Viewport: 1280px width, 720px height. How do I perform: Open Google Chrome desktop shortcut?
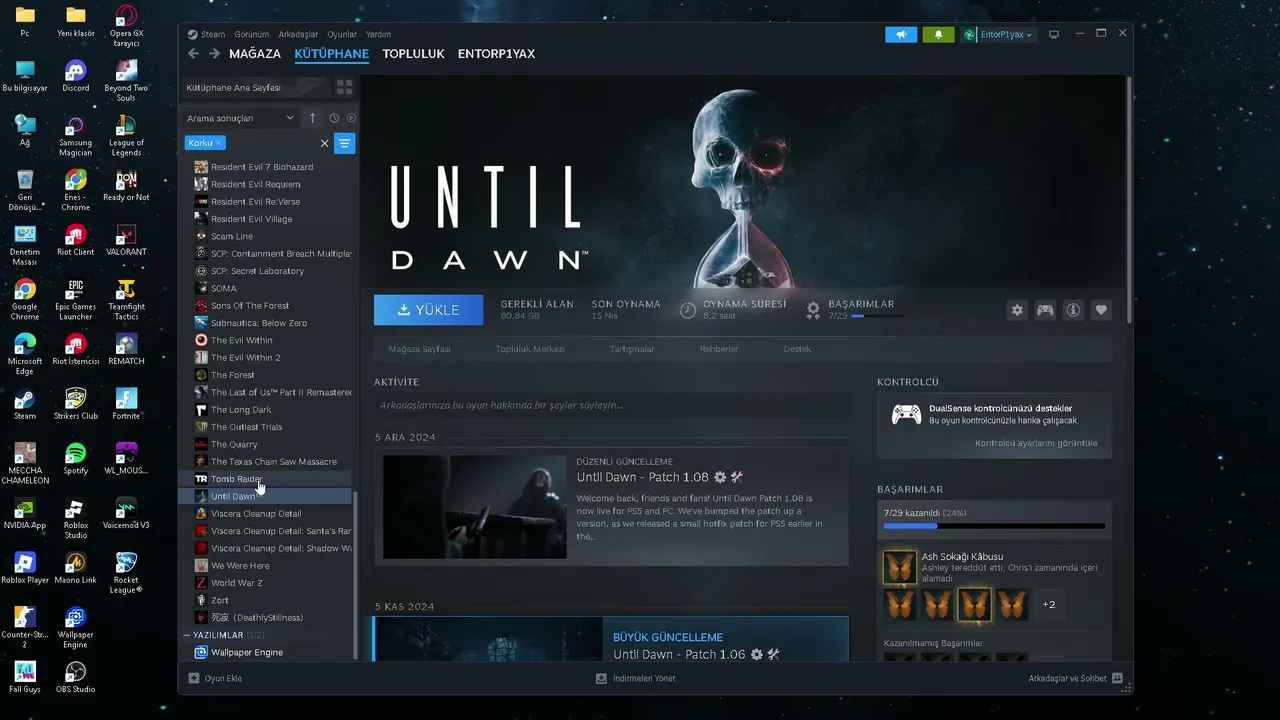point(25,300)
